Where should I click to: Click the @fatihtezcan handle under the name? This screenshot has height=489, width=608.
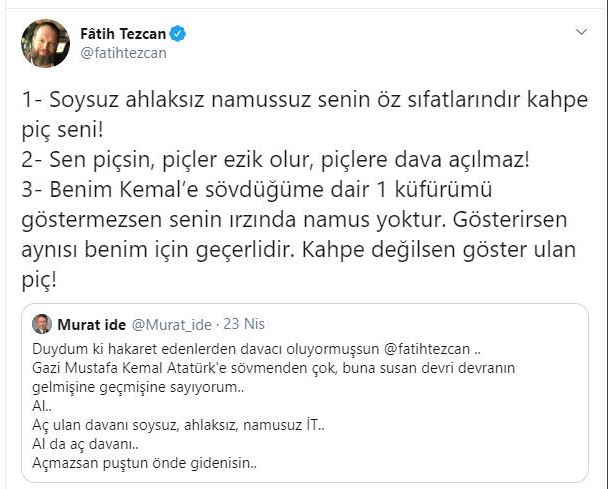[x=123, y=53]
